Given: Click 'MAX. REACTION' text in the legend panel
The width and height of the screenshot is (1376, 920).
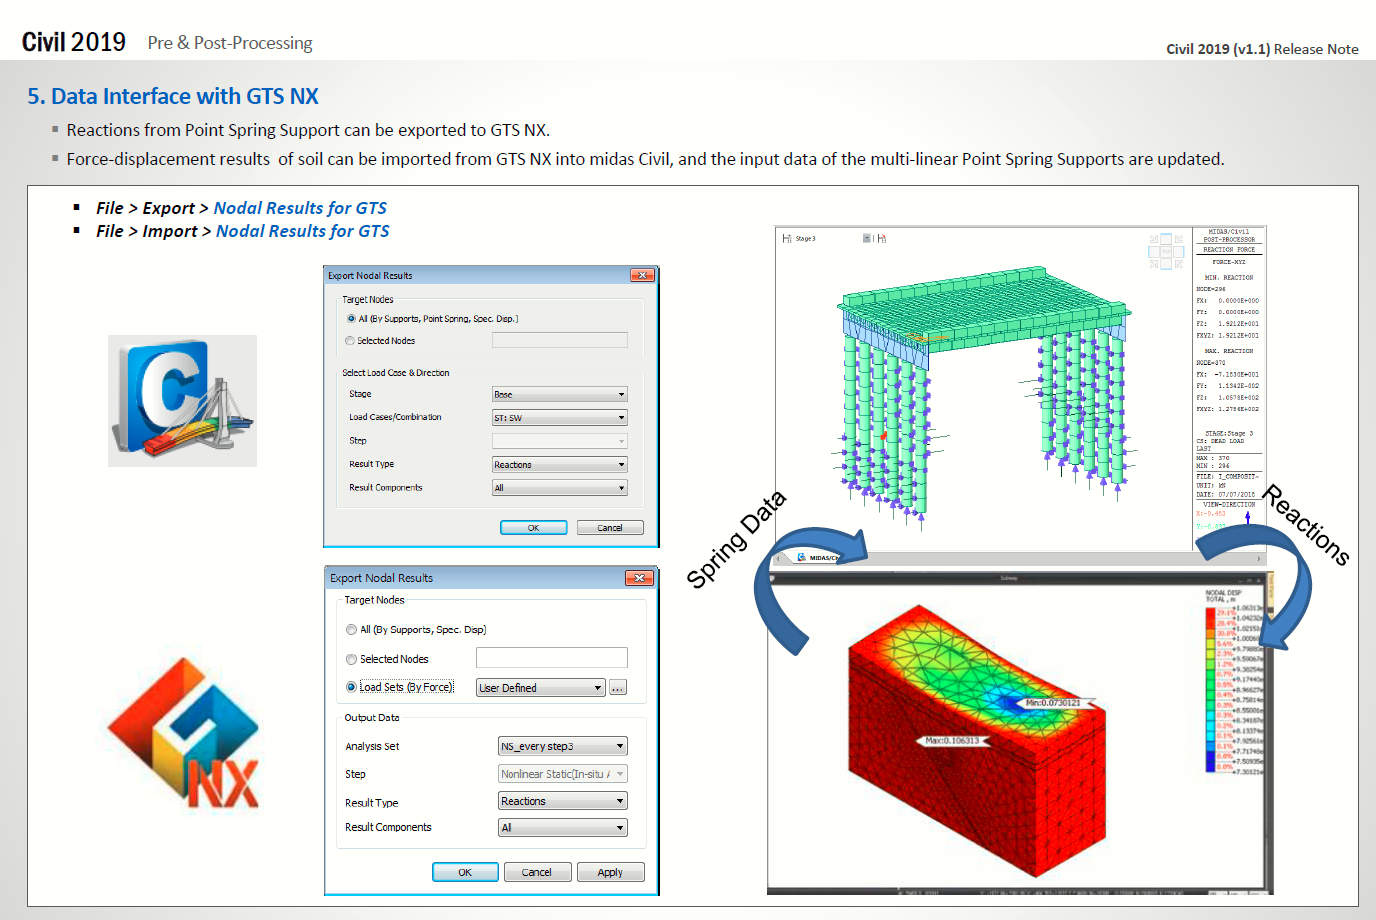Looking at the screenshot, I should coord(1229,351).
